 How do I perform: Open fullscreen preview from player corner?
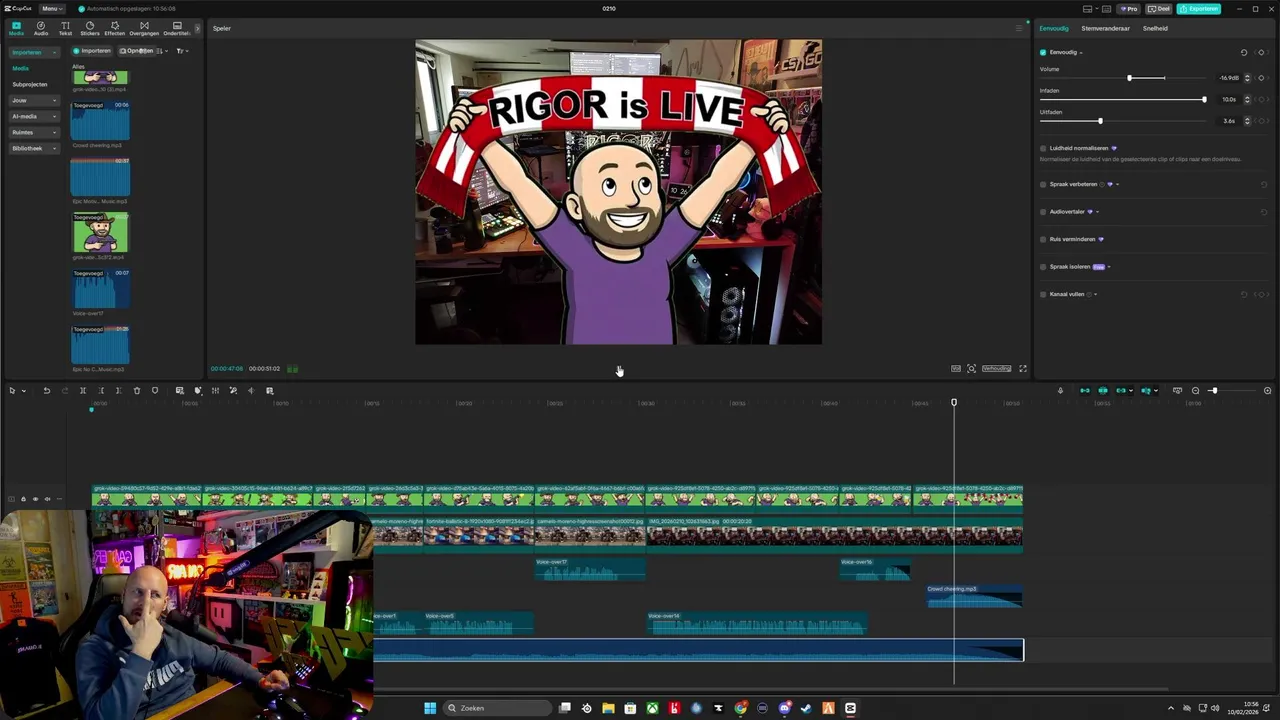coord(1022,368)
